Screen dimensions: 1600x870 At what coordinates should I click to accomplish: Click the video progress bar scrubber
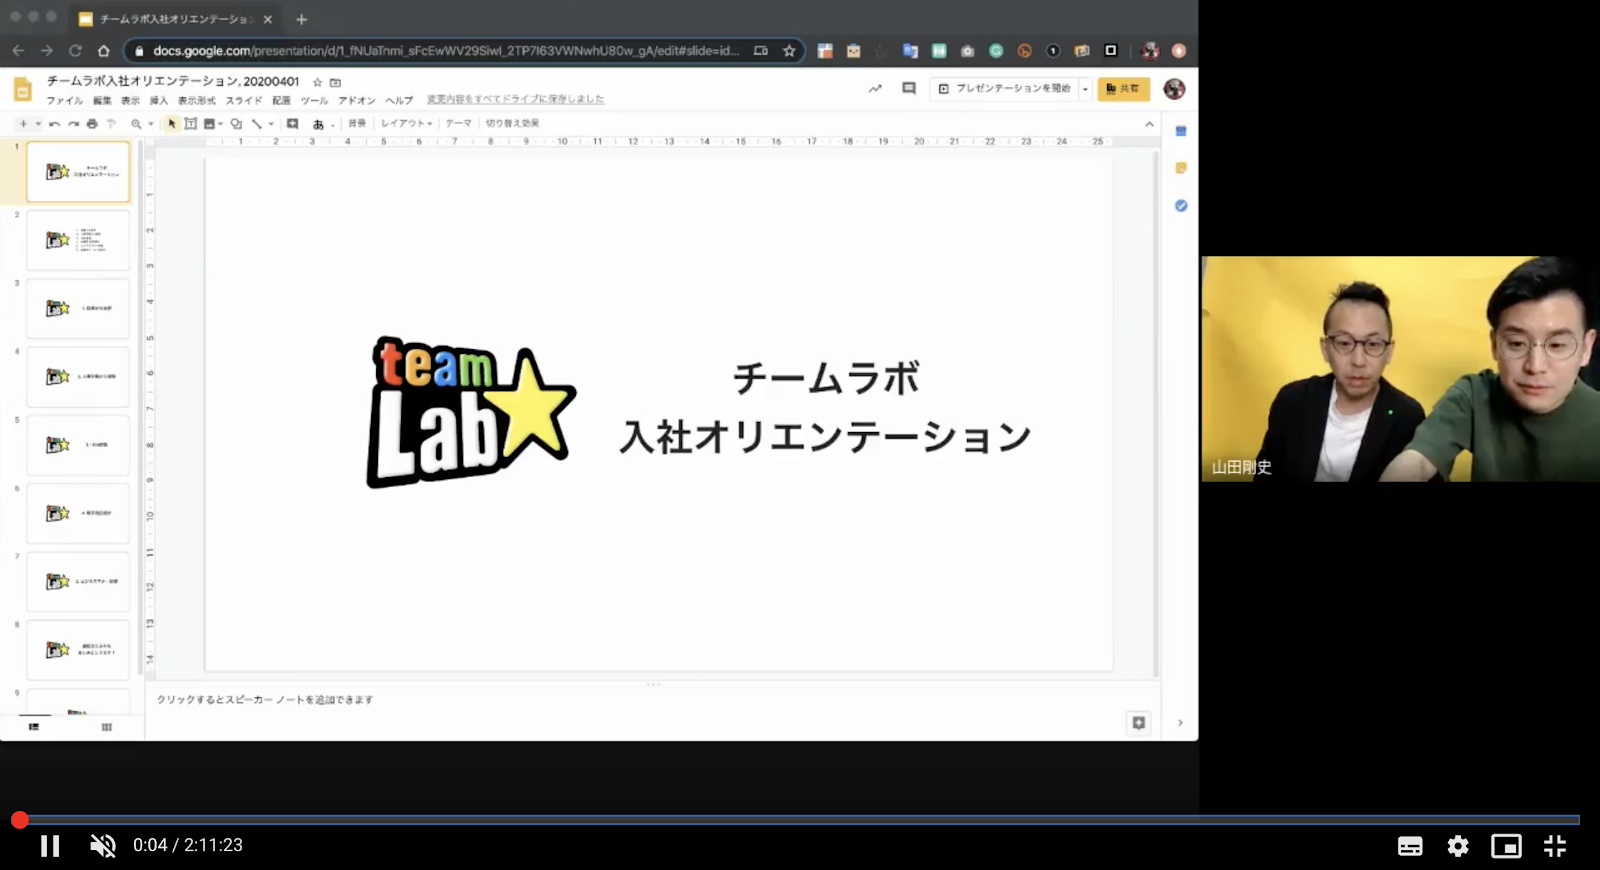(20, 820)
